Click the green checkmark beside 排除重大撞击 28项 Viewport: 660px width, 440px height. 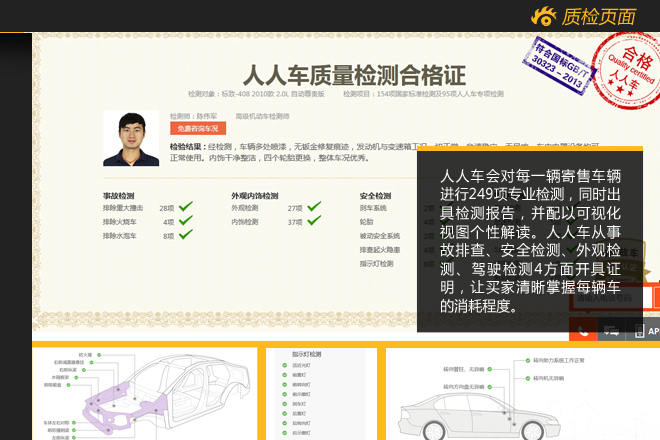pos(186,206)
